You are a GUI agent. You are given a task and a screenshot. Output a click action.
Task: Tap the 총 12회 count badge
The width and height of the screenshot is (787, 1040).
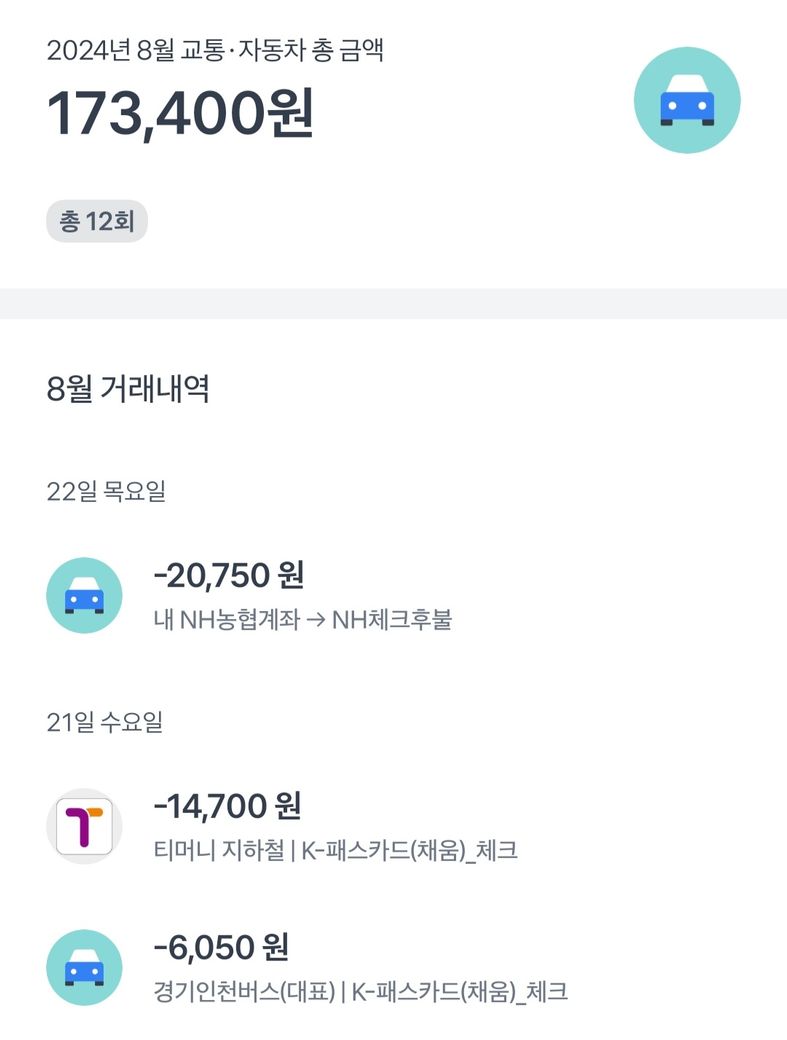97,222
